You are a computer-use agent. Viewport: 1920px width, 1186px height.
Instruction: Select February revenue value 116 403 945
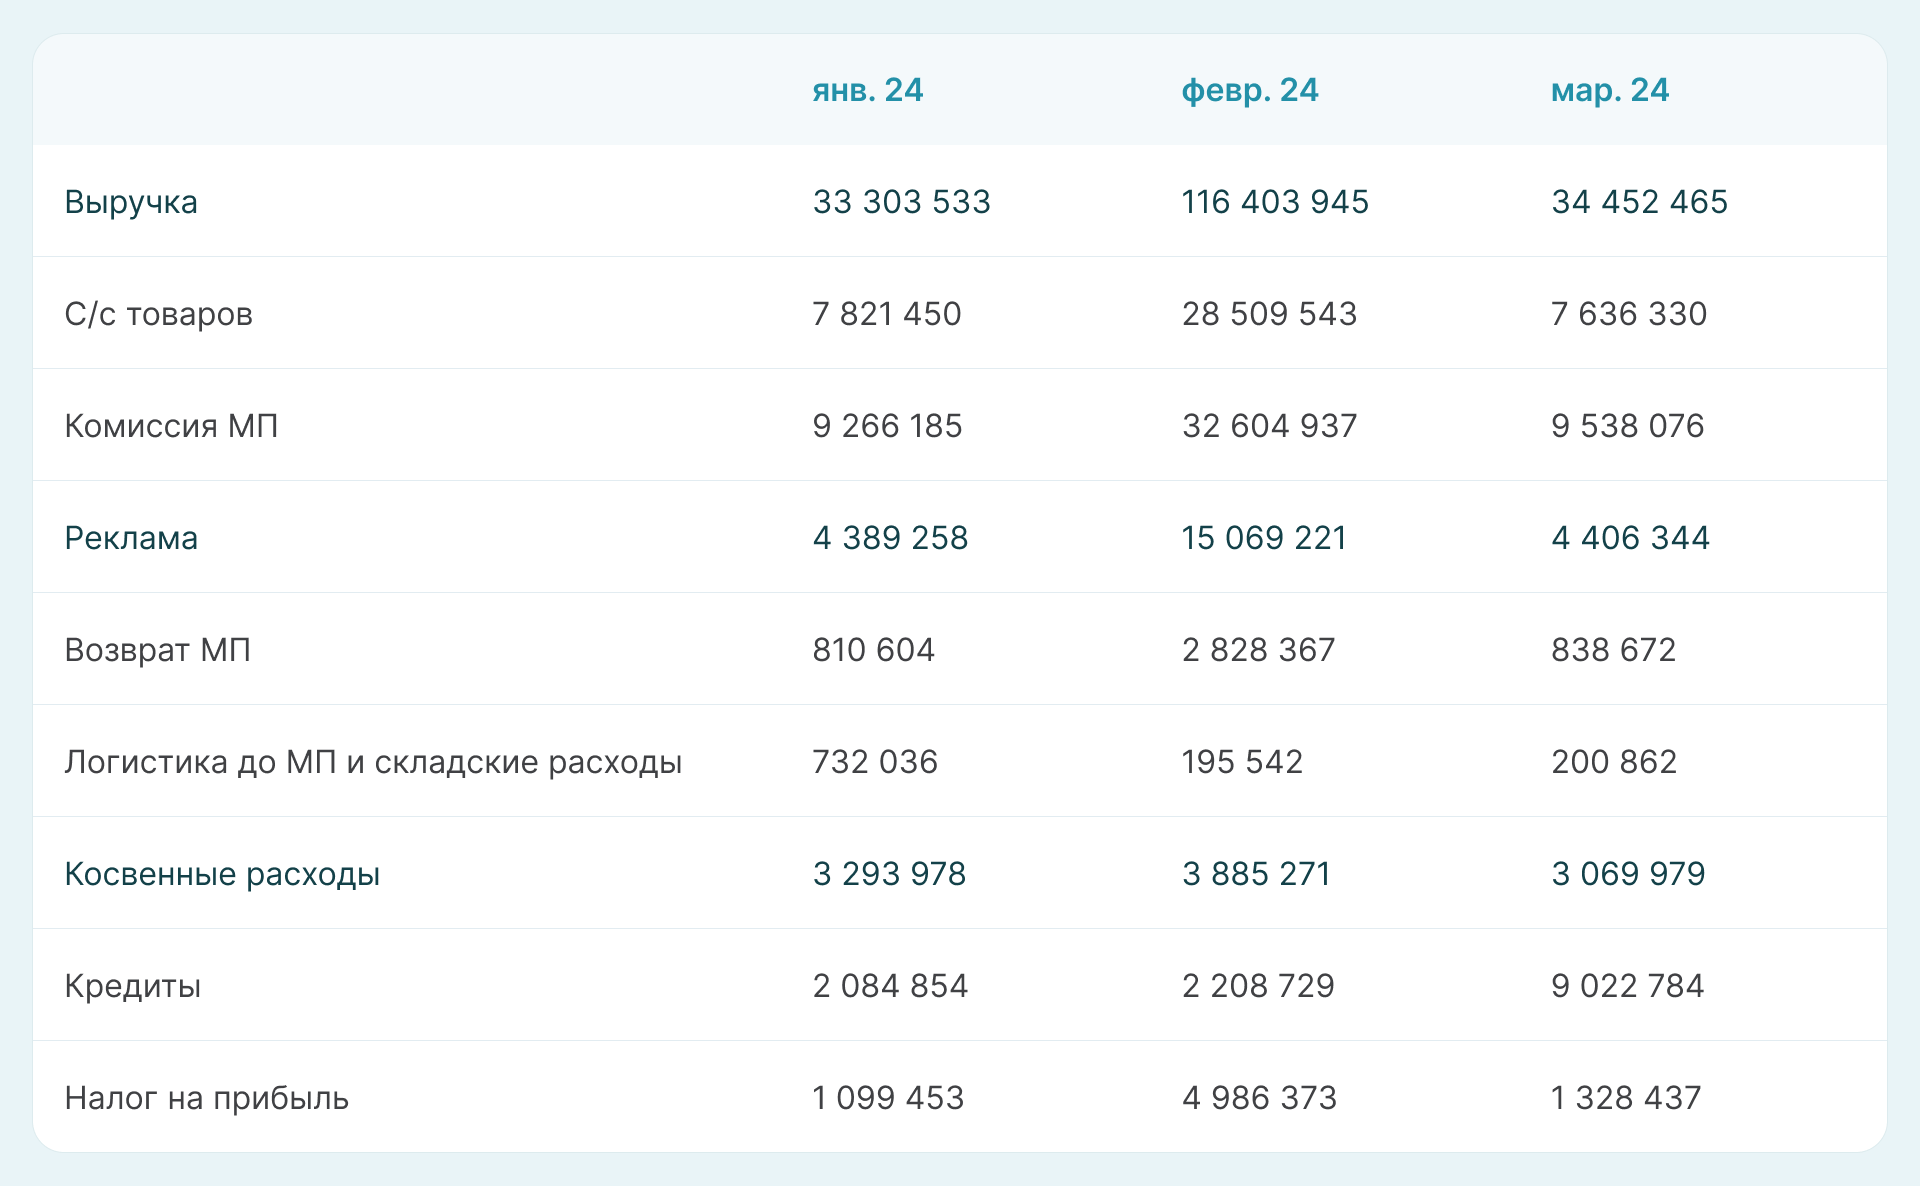pos(1274,202)
